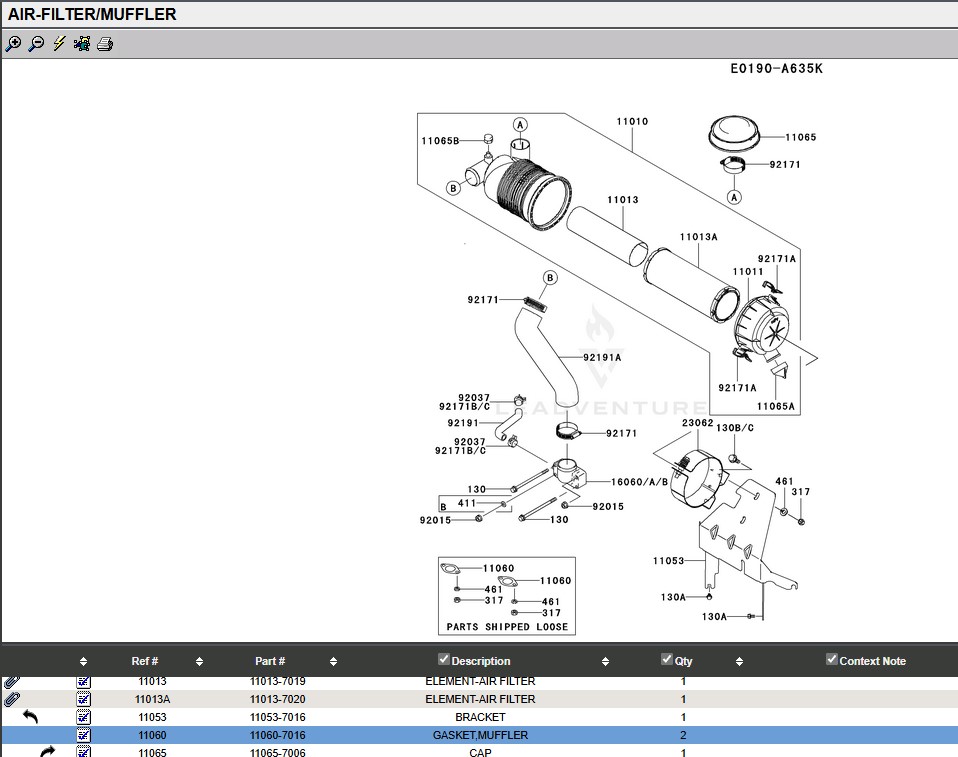Screen dimensions: 958x757
Task: Click the back arrow icon on BRACKET row
Action: click(30, 717)
